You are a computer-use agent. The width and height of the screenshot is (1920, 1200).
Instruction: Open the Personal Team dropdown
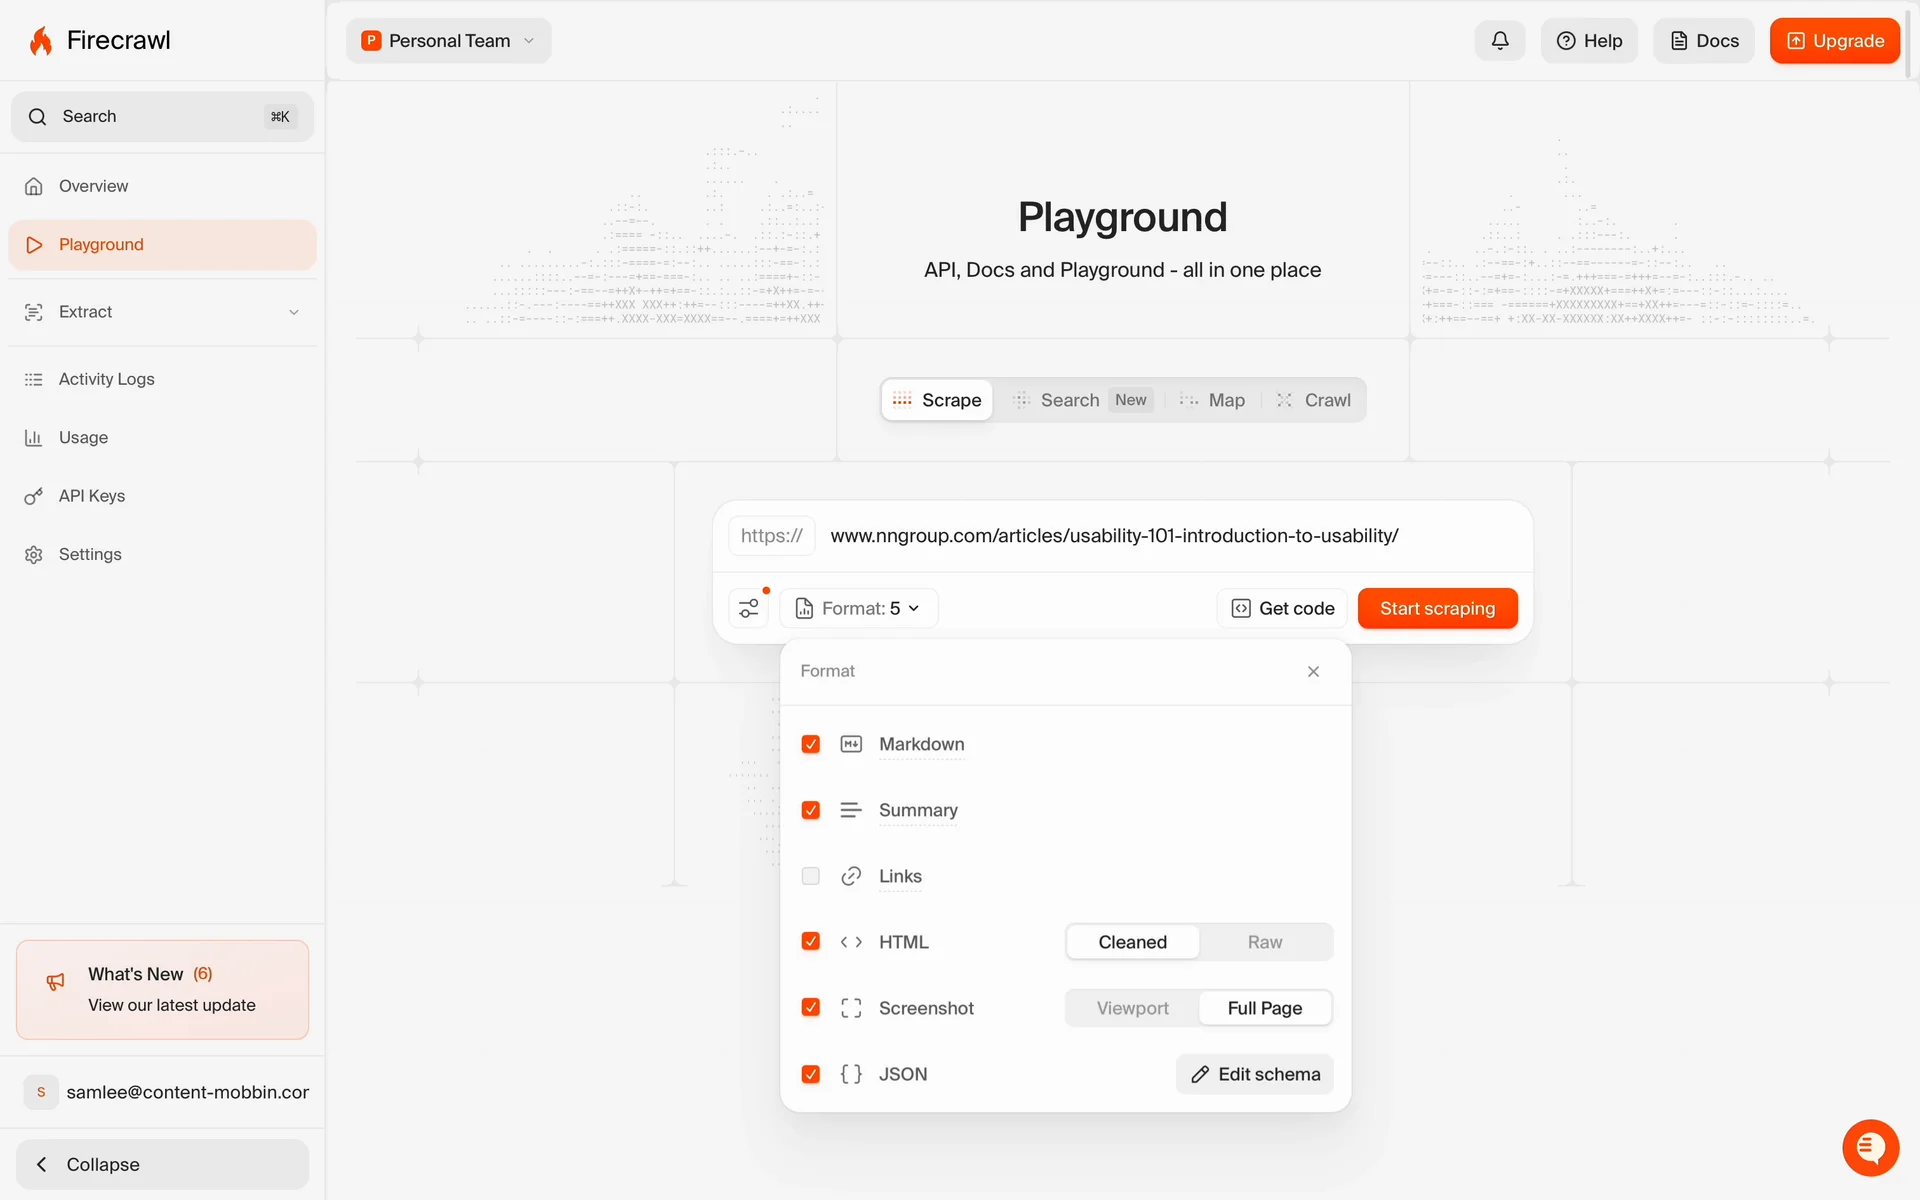point(449,41)
